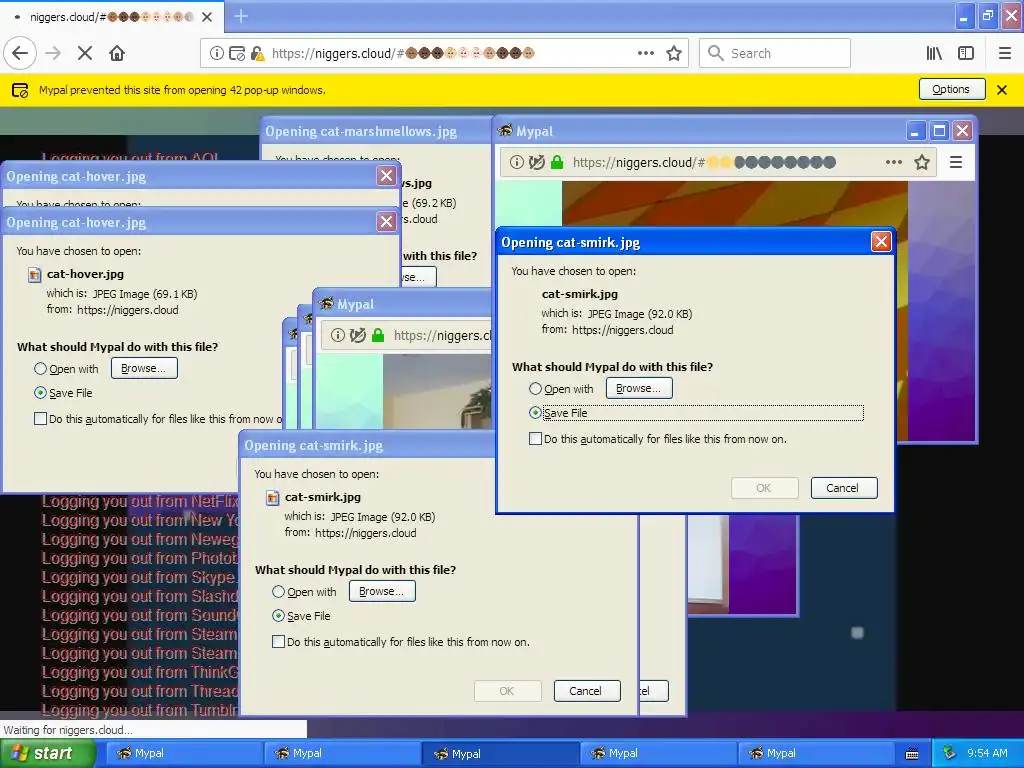Click JPEG file icon beside cat-hover.jpg

coord(35,275)
